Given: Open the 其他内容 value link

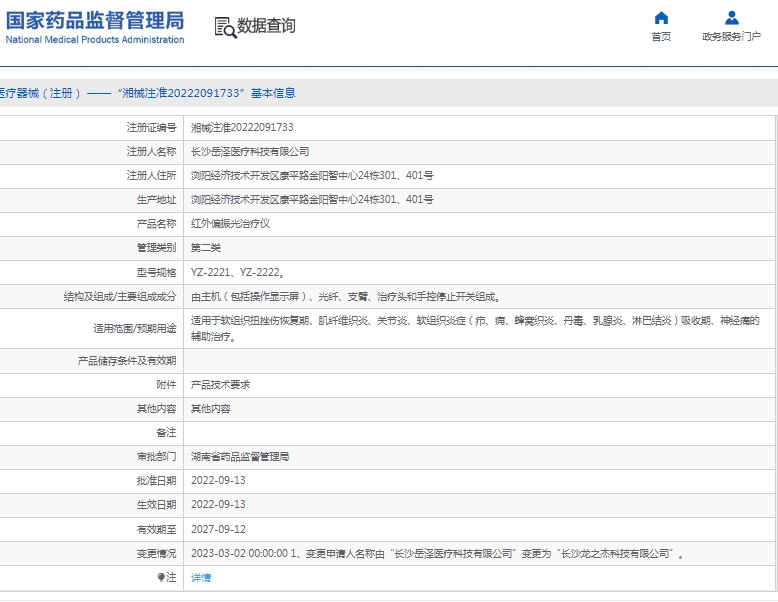Looking at the screenshot, I should (210, 408).
